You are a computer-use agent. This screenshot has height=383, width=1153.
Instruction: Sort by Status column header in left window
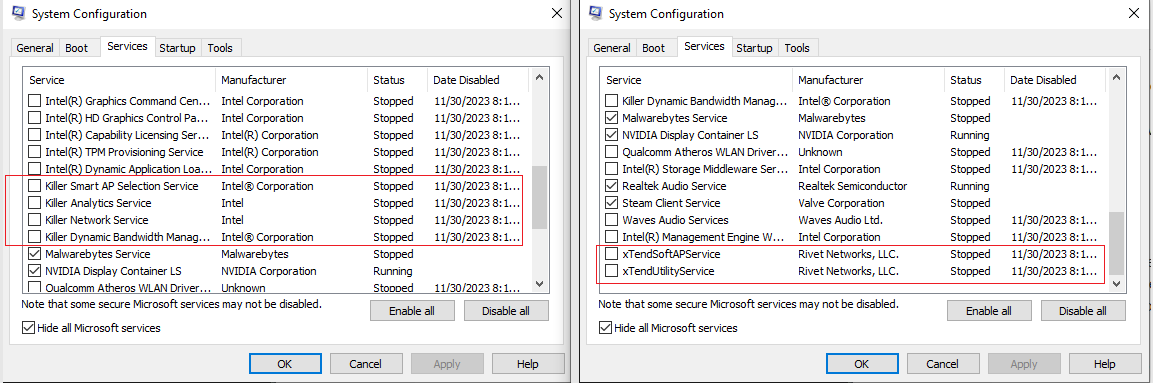398,80
